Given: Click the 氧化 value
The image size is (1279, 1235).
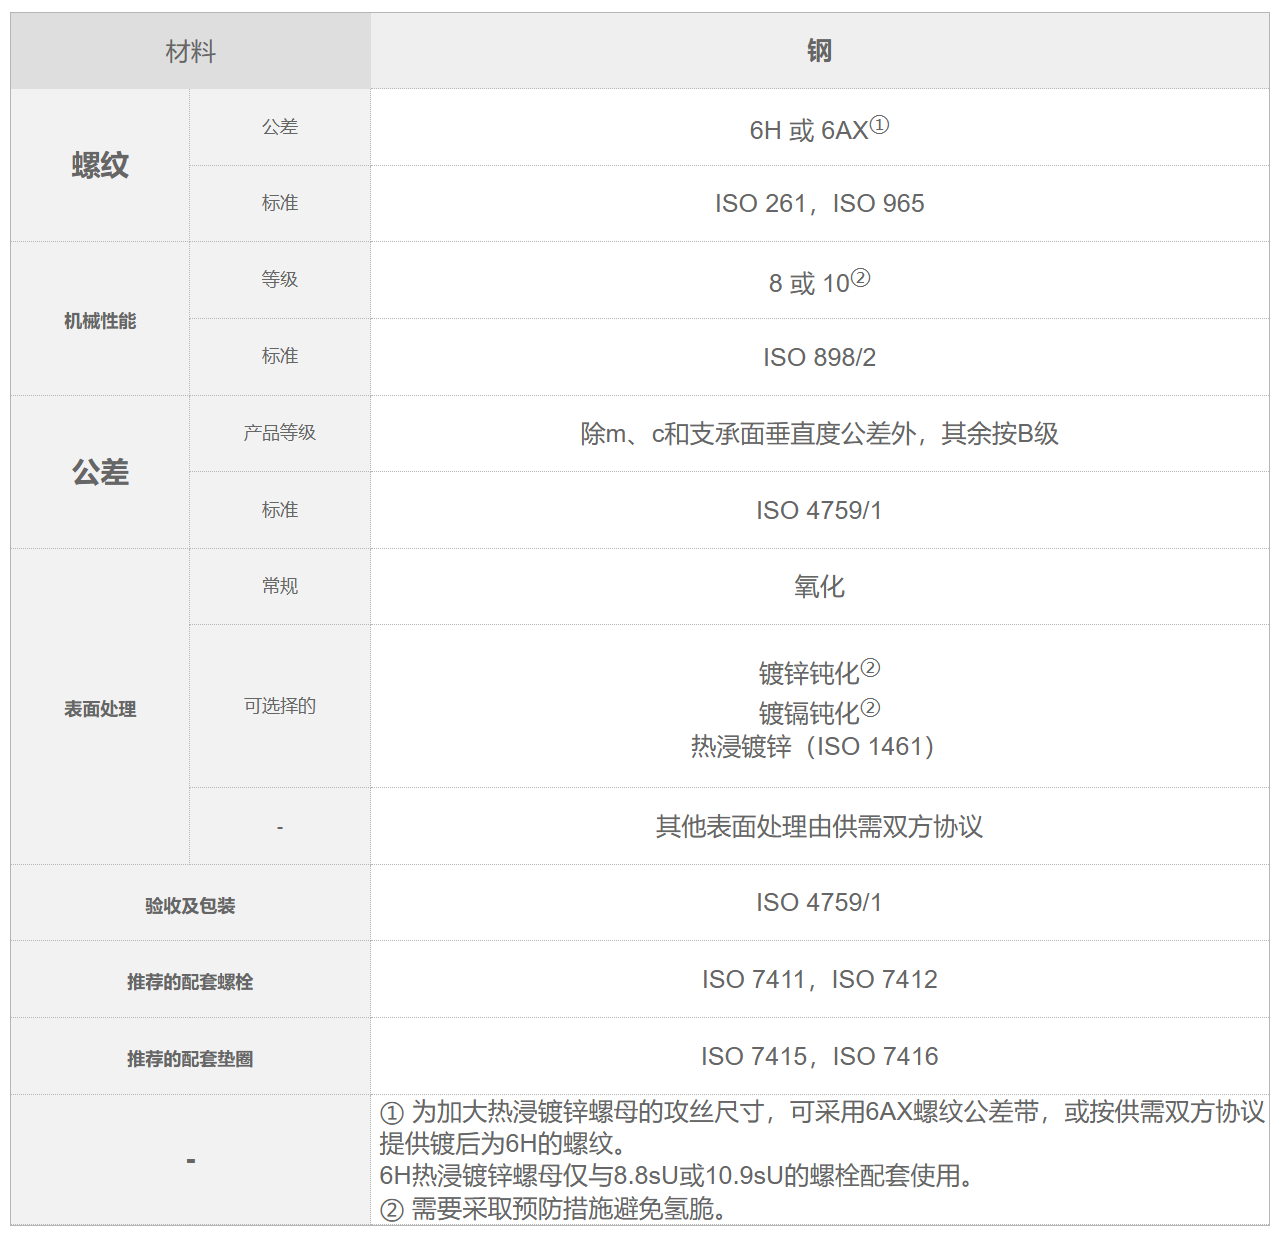Looking at the screenshot, I should 819,587.
